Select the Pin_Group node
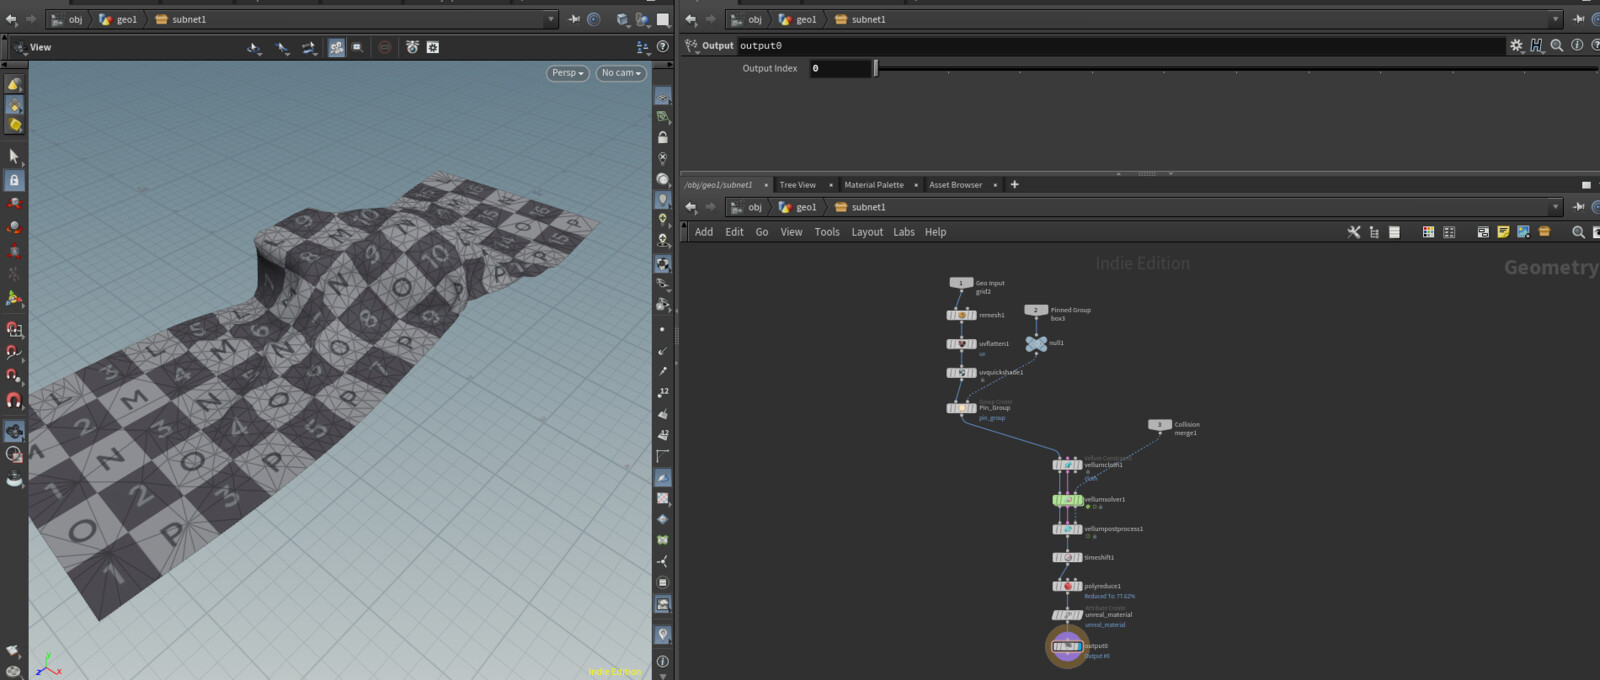 click(x=962, y=408)
